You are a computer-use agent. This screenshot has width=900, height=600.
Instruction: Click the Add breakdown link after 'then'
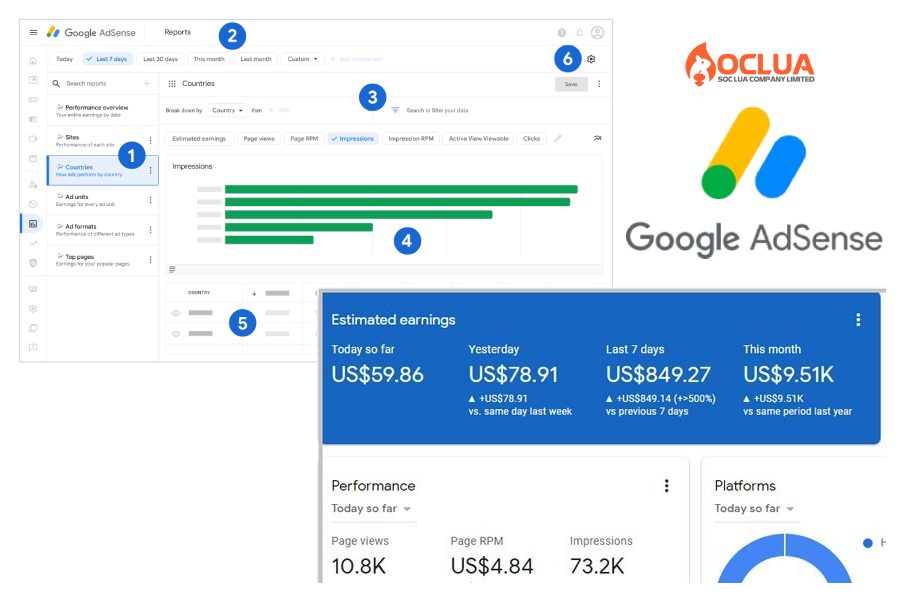tap(280, 110)
